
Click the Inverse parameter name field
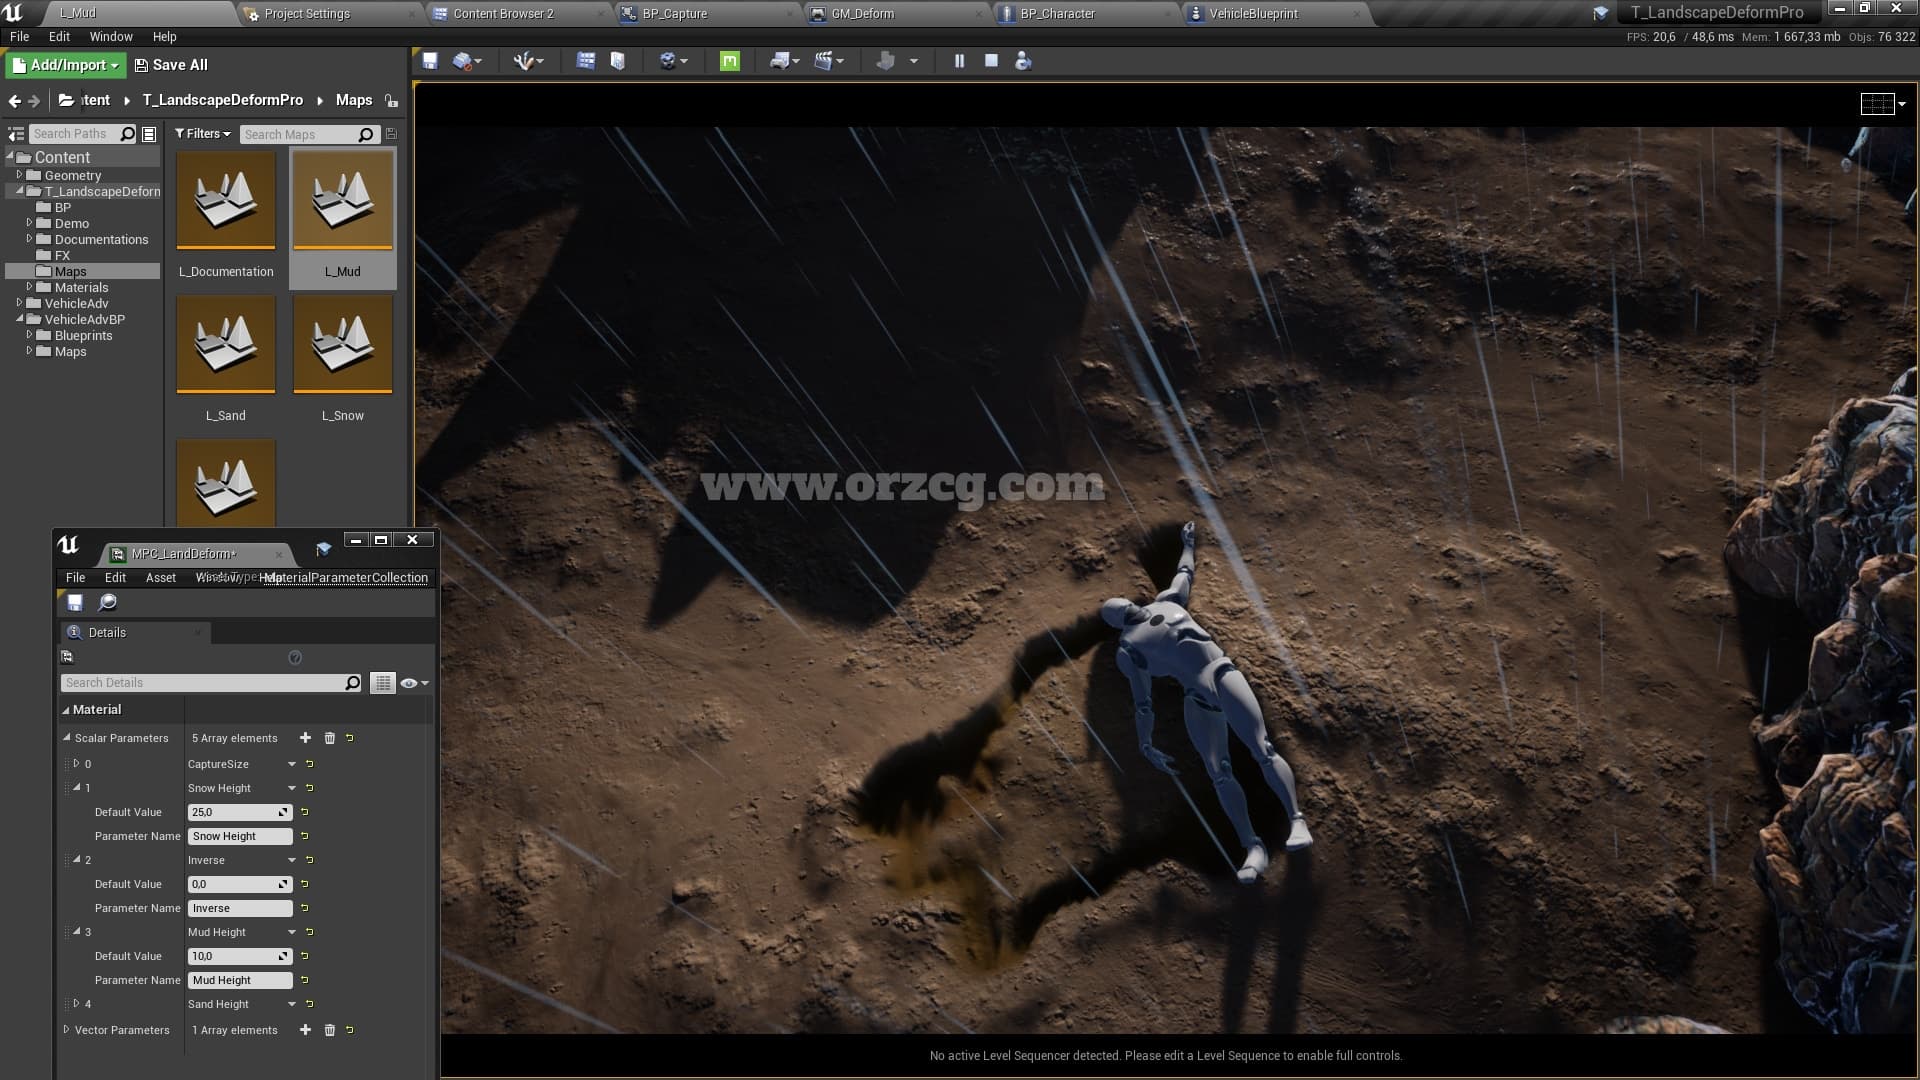tap(240, 908)
